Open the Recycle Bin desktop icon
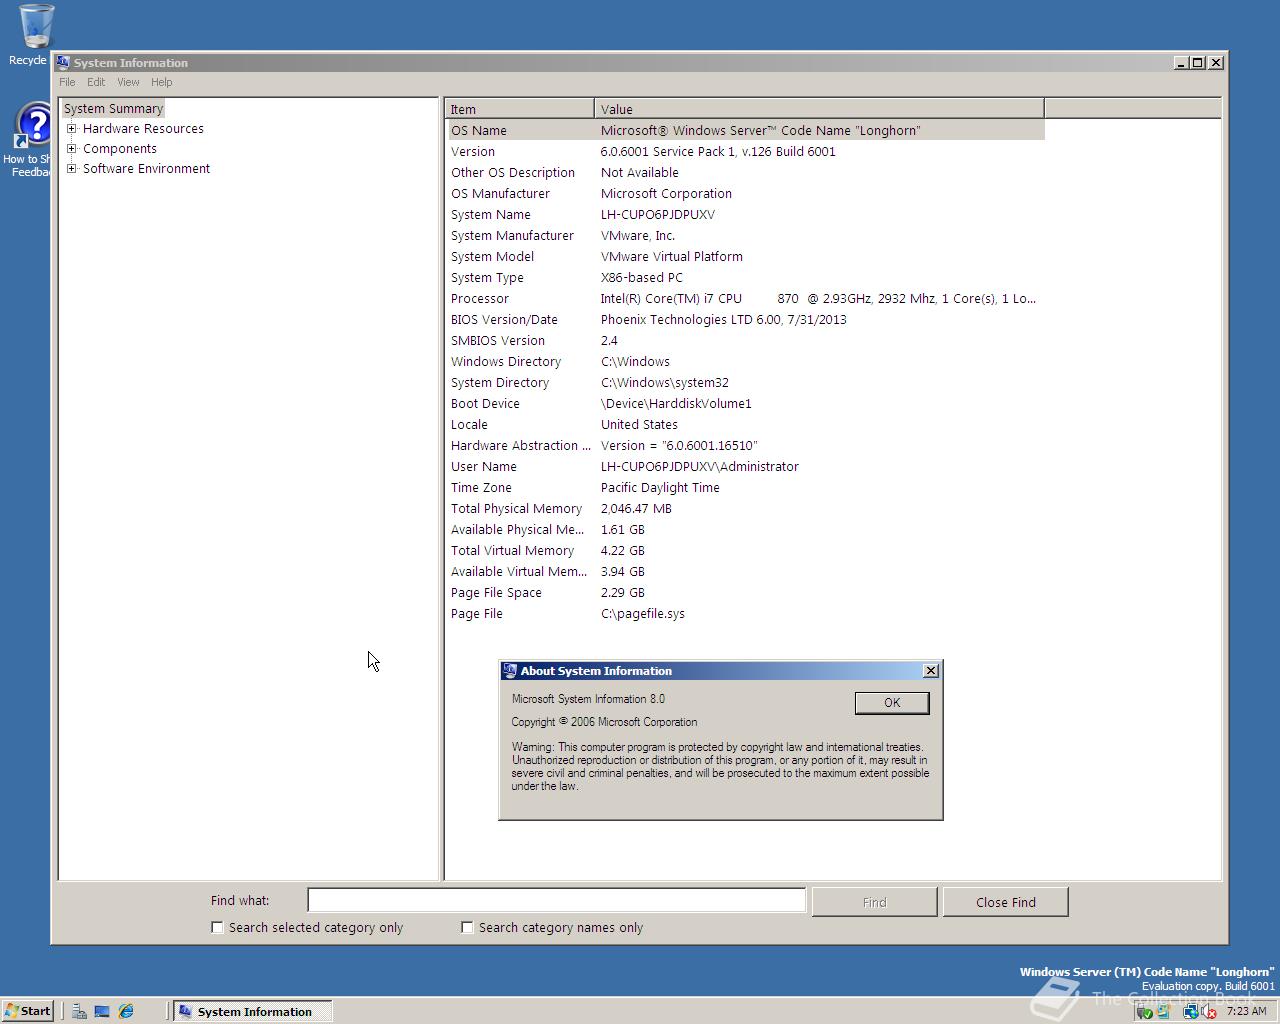This screenshot has height=1024, width=1280. tap(32, 35)
